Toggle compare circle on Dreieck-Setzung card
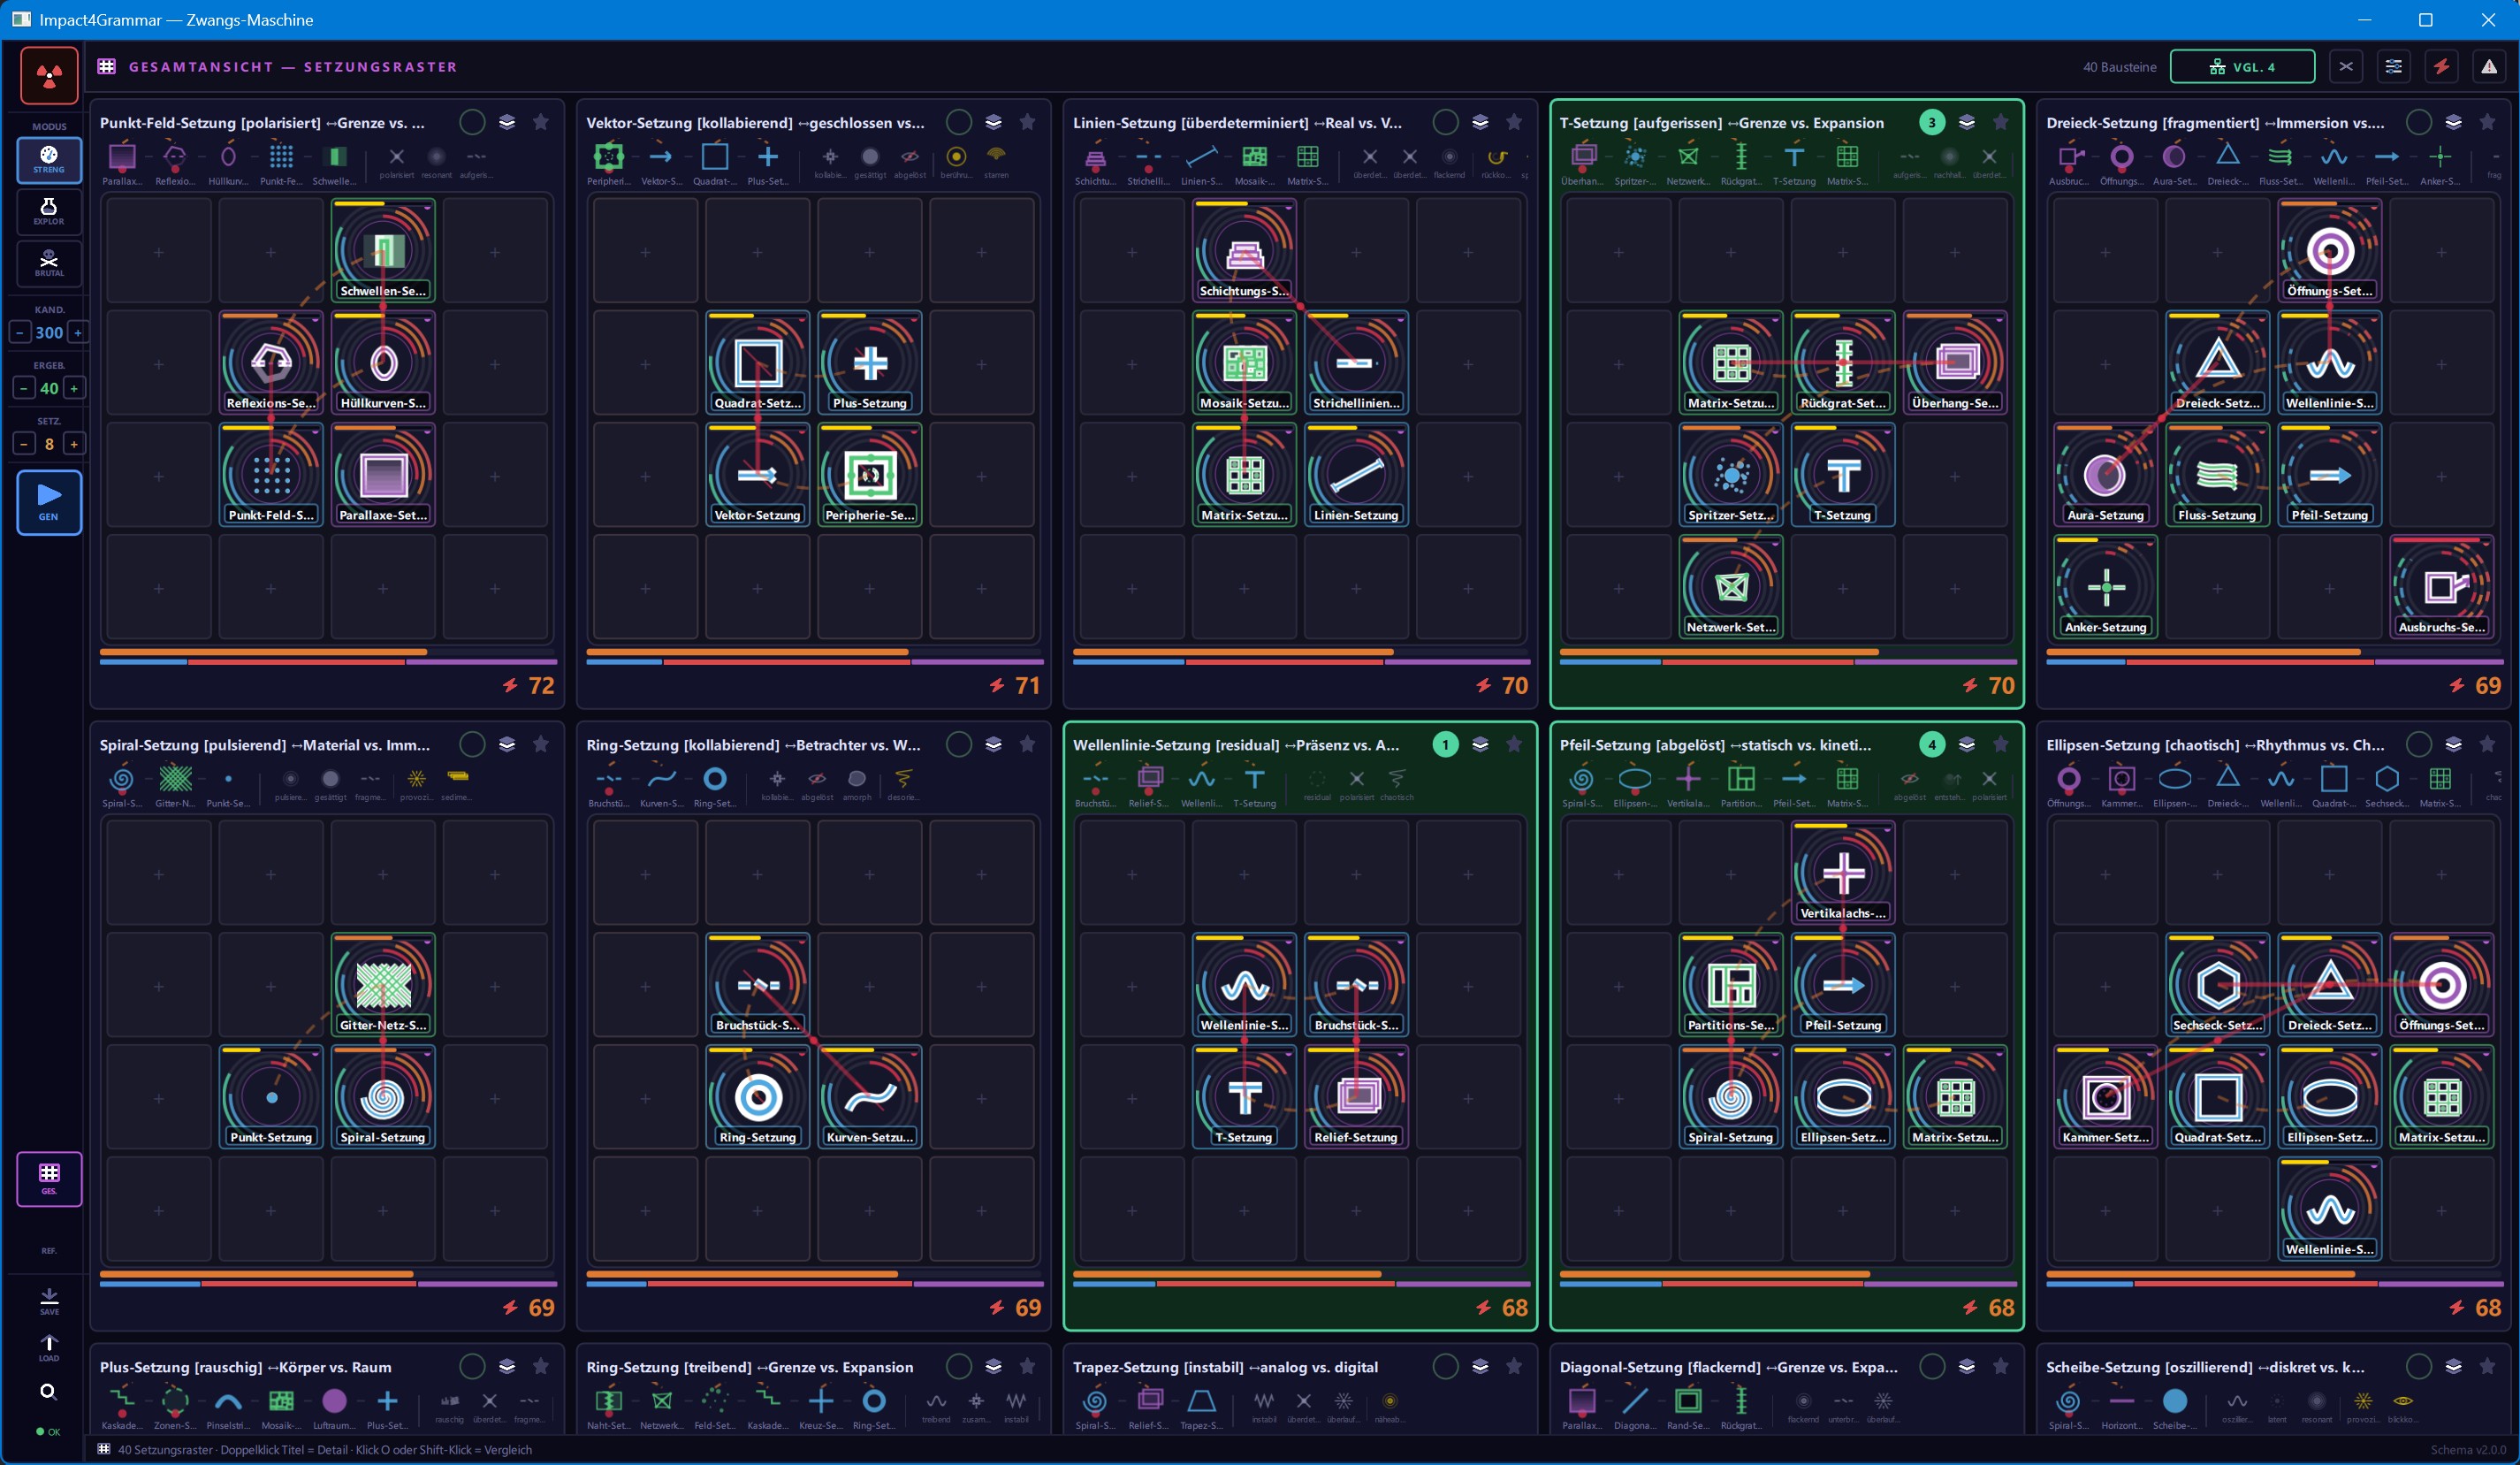The image size is (2520, 1465). (2418, 122)
